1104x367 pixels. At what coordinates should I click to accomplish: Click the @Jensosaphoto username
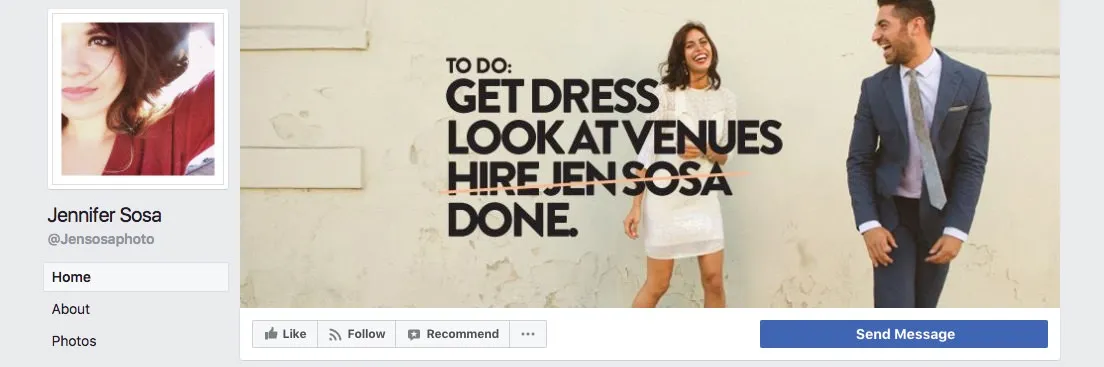click(x=101, y=240)
